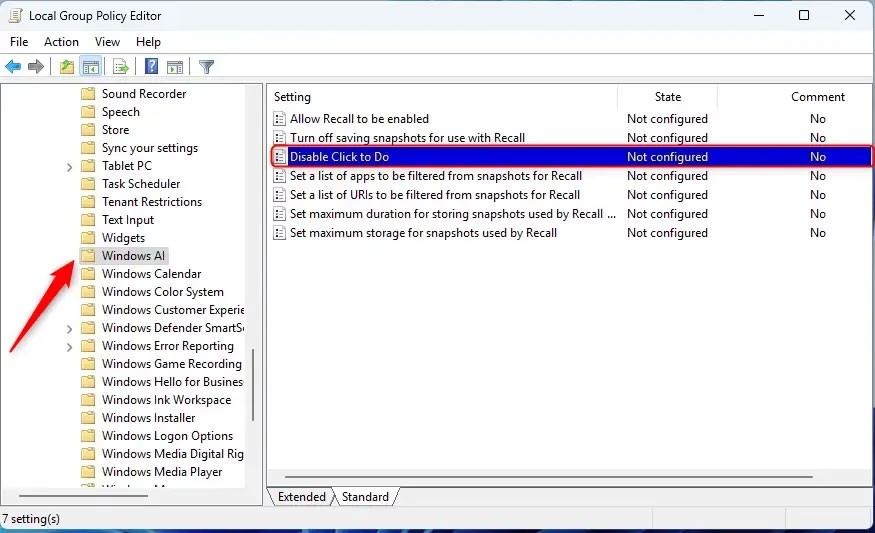The image size is (875, 533).
Task: Click the Back arrow toolbar icon
Action: point(13,67)
